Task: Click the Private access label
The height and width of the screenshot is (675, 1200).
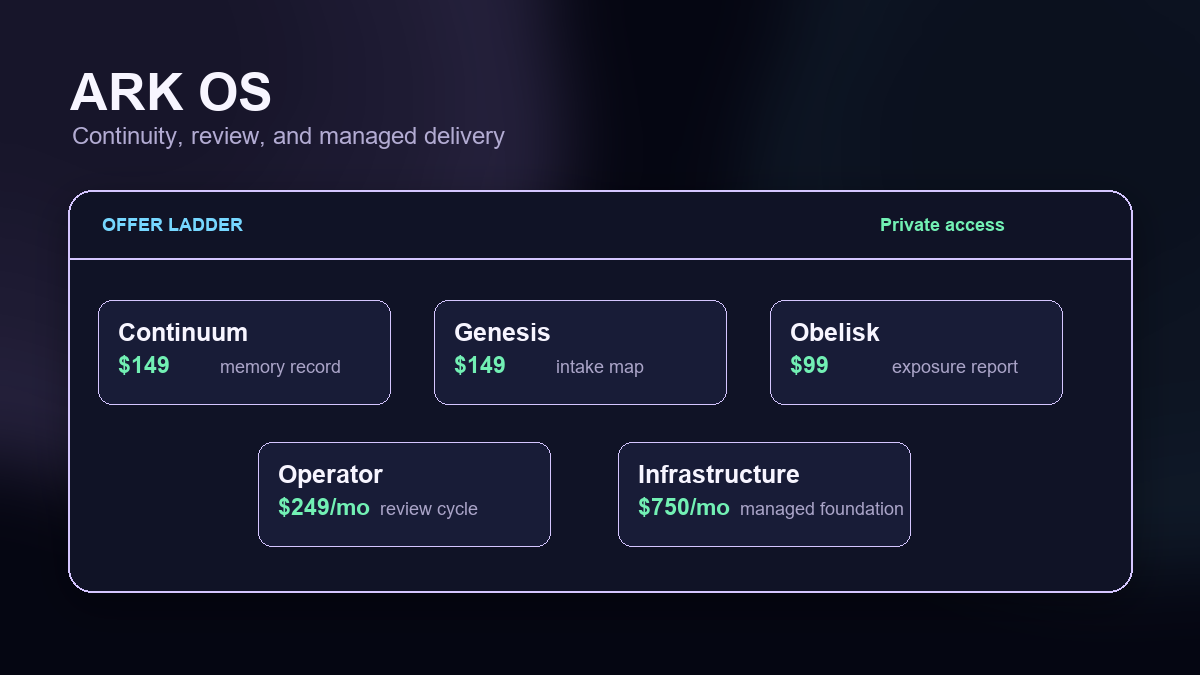Action: tap(942, 225)
